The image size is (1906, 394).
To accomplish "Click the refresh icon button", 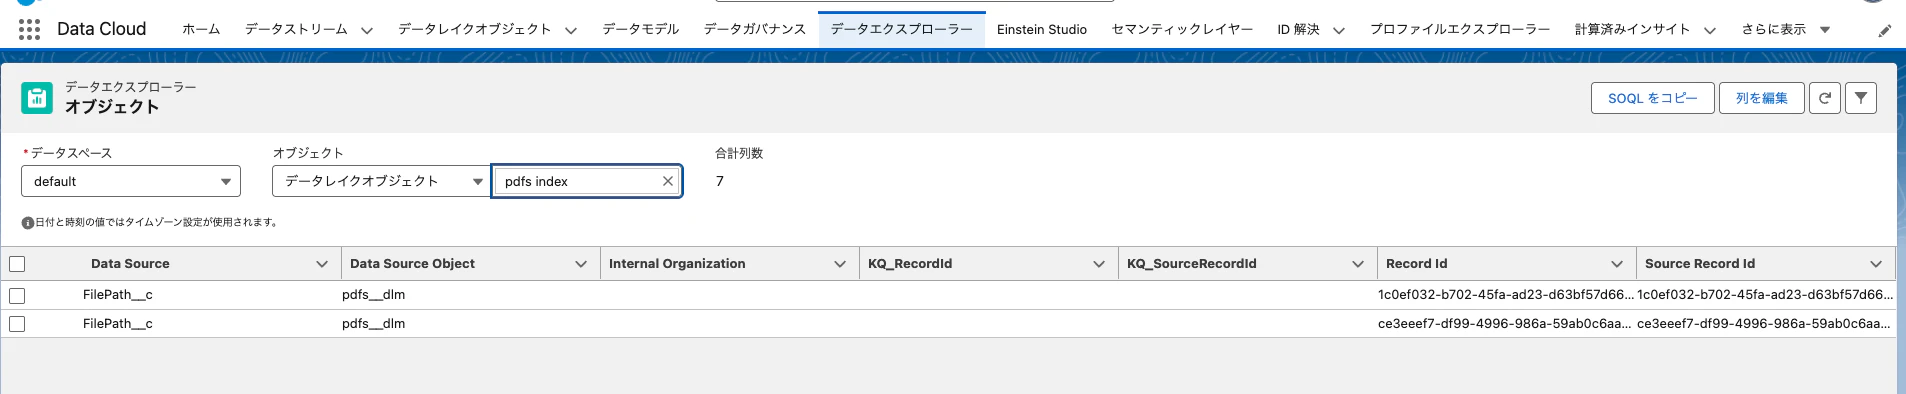I will pos(1825,98).
